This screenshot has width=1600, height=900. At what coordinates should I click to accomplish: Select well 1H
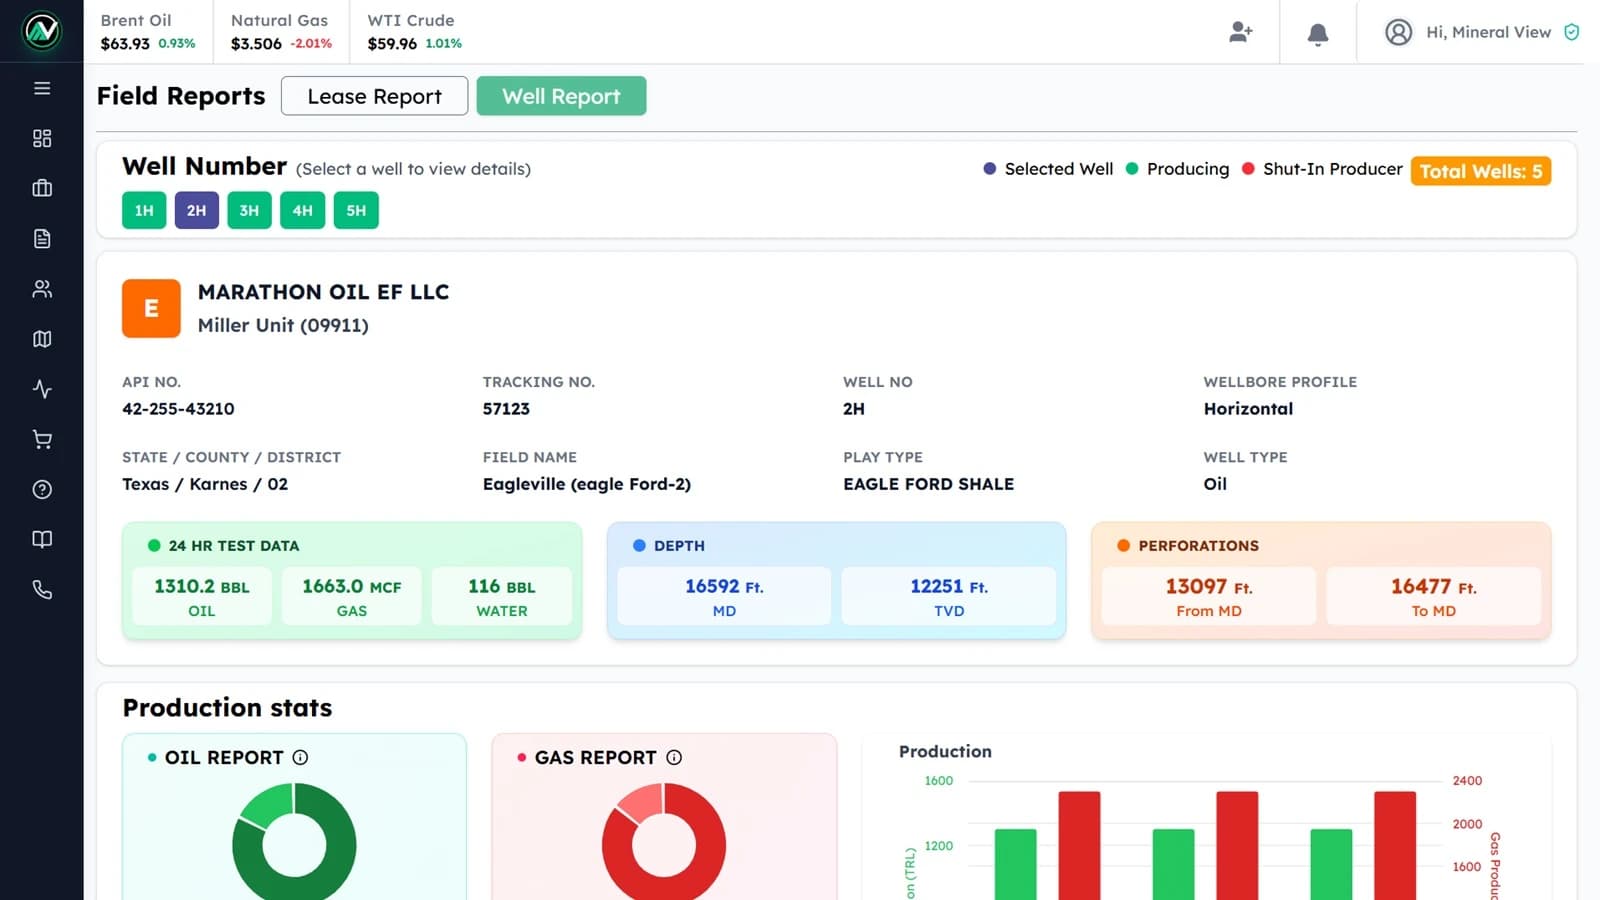144,210
